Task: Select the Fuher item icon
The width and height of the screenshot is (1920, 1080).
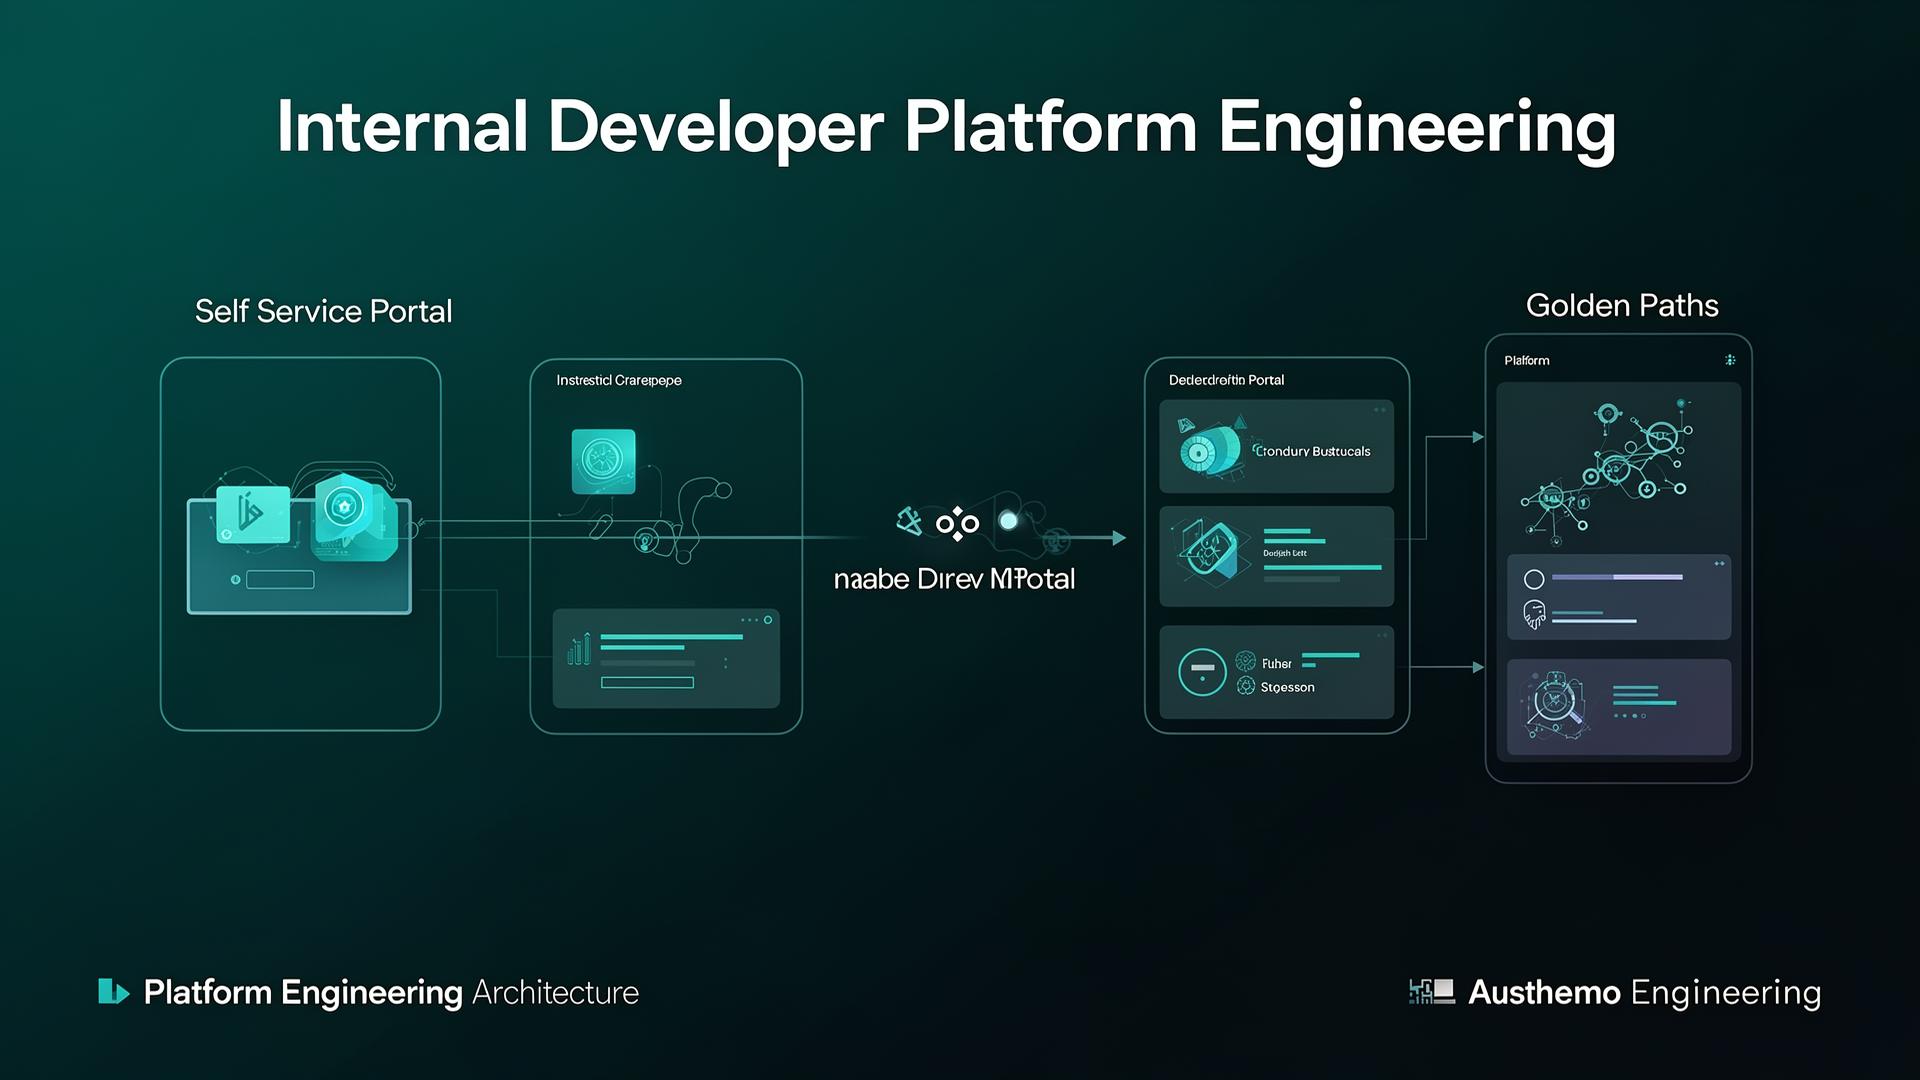Action: click(x=1245, y=661)
